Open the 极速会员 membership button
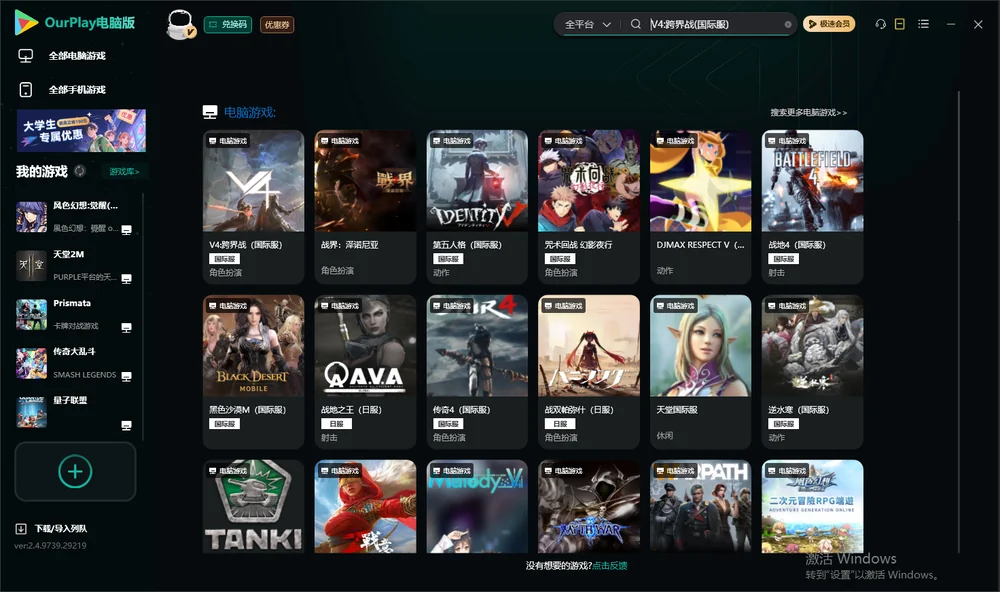1000x592 pixels. point(829,24)
